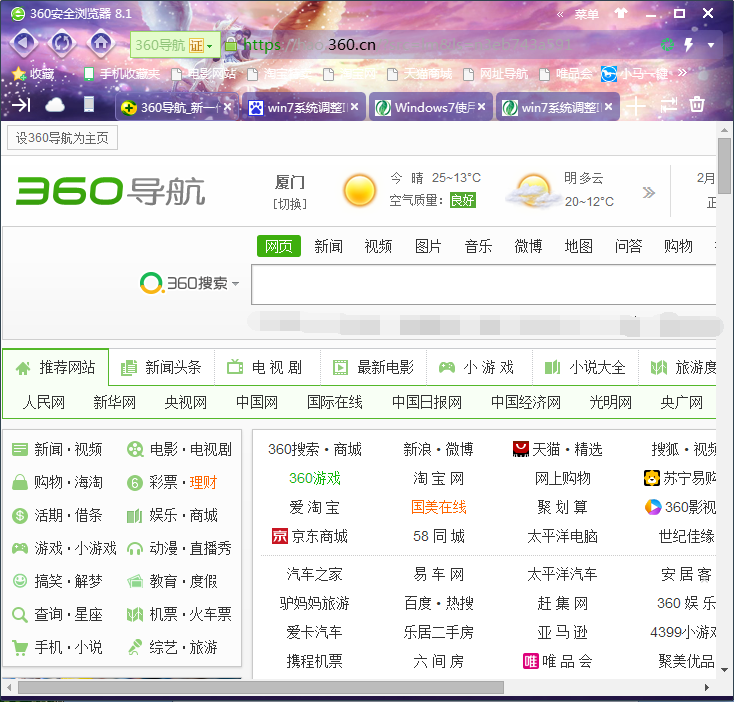Image resolution: width=734 pixels, height=702 pixels.
Task: Click the skin shirt icon in title bar
Action: [x=621, y=13]
